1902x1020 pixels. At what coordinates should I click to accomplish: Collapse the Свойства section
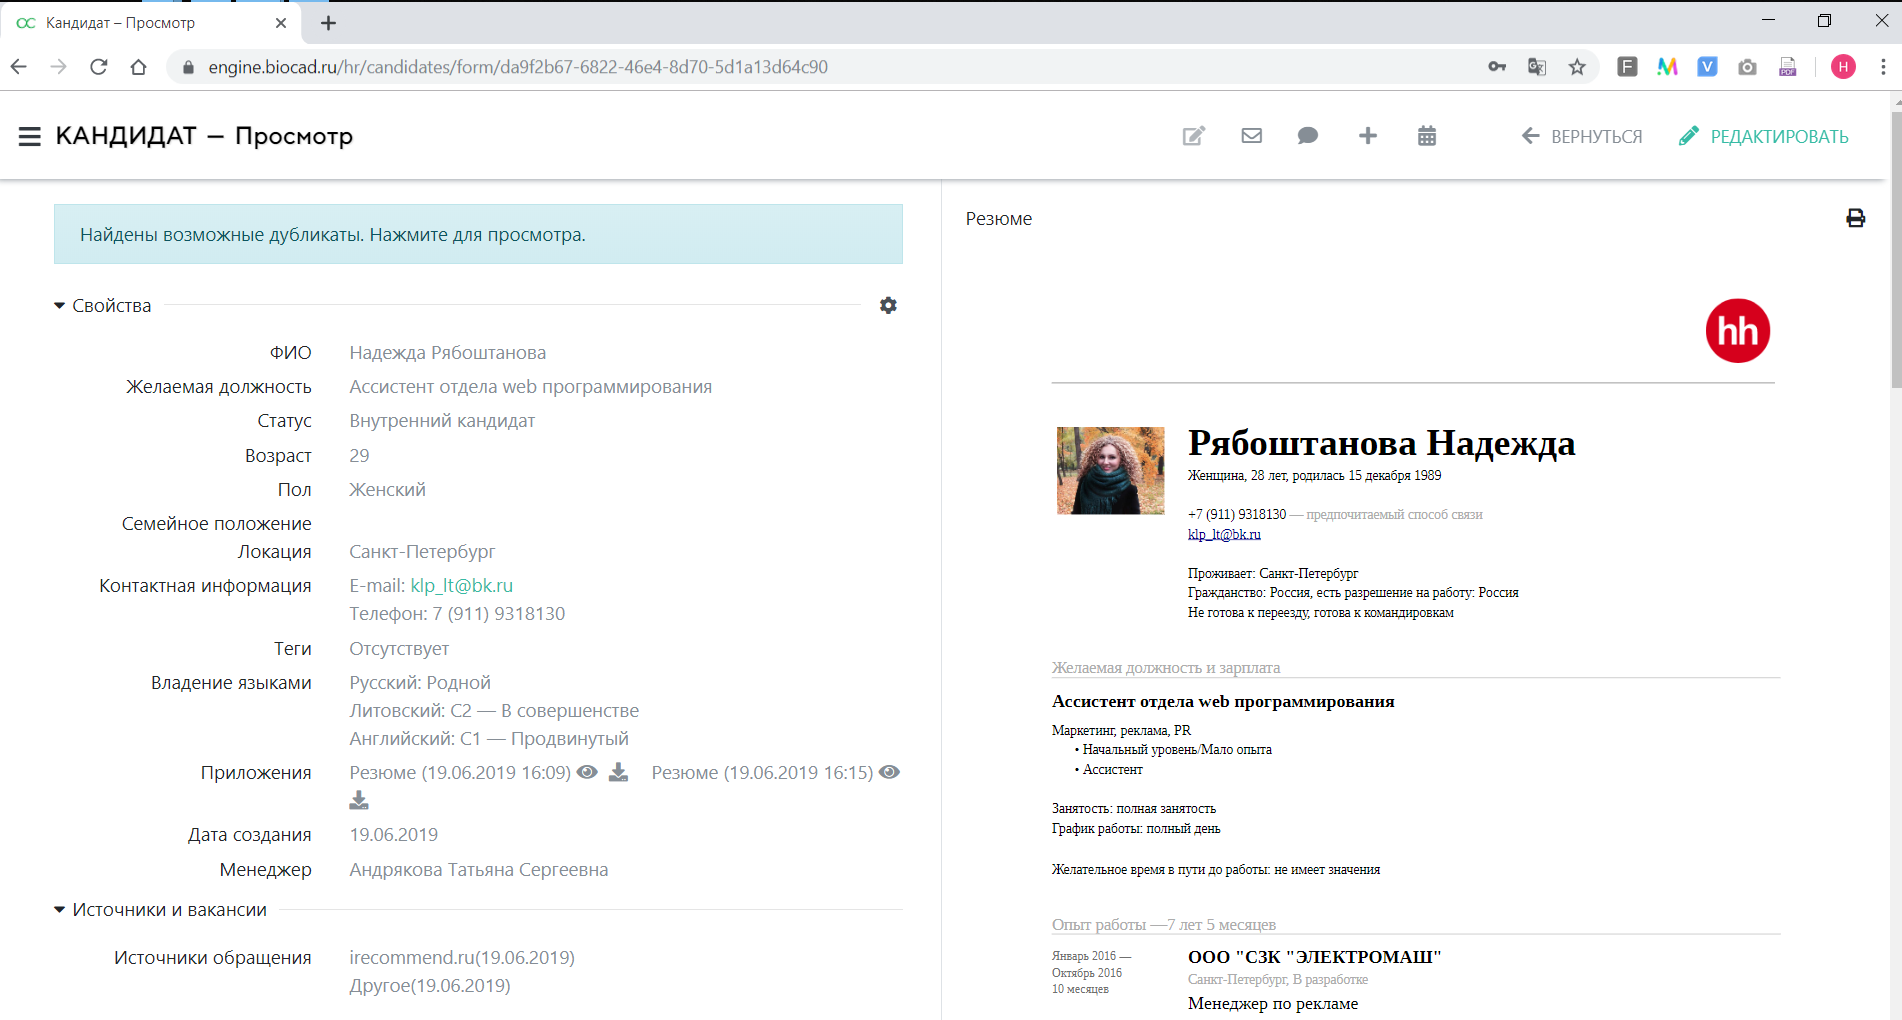pos(59,306)
